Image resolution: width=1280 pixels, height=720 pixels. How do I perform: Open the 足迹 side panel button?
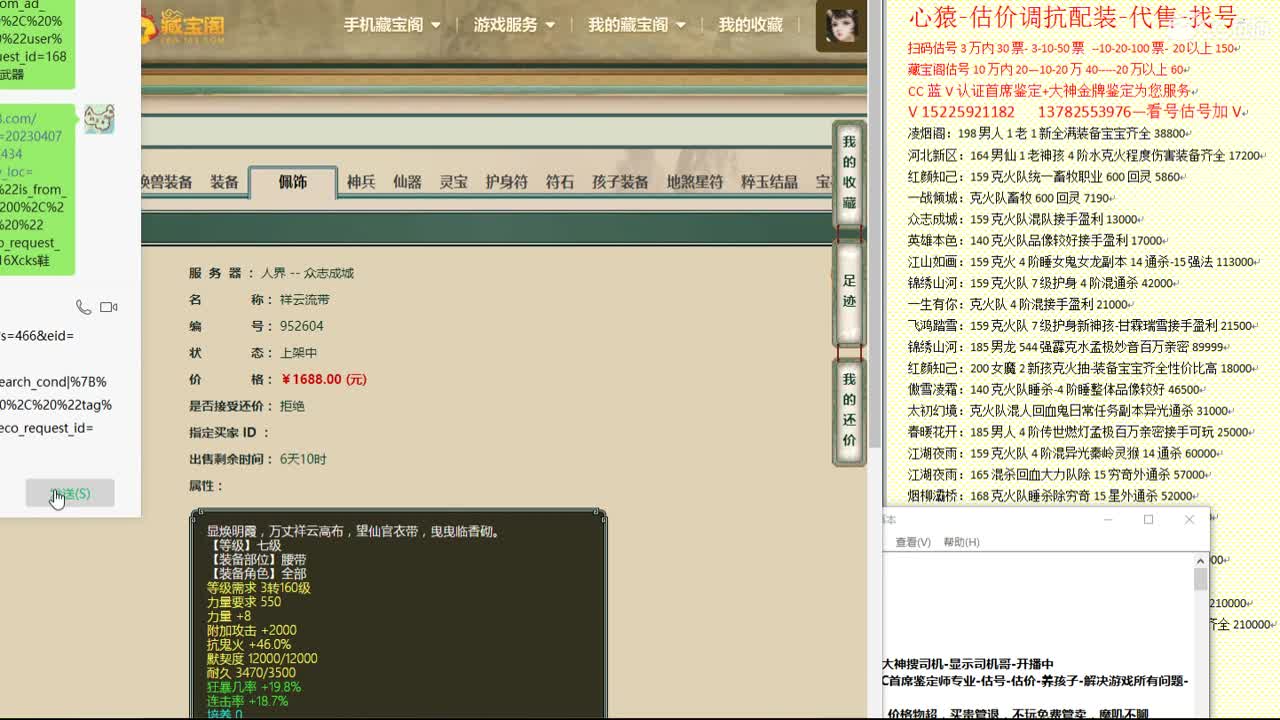click(x=849, y=291)
